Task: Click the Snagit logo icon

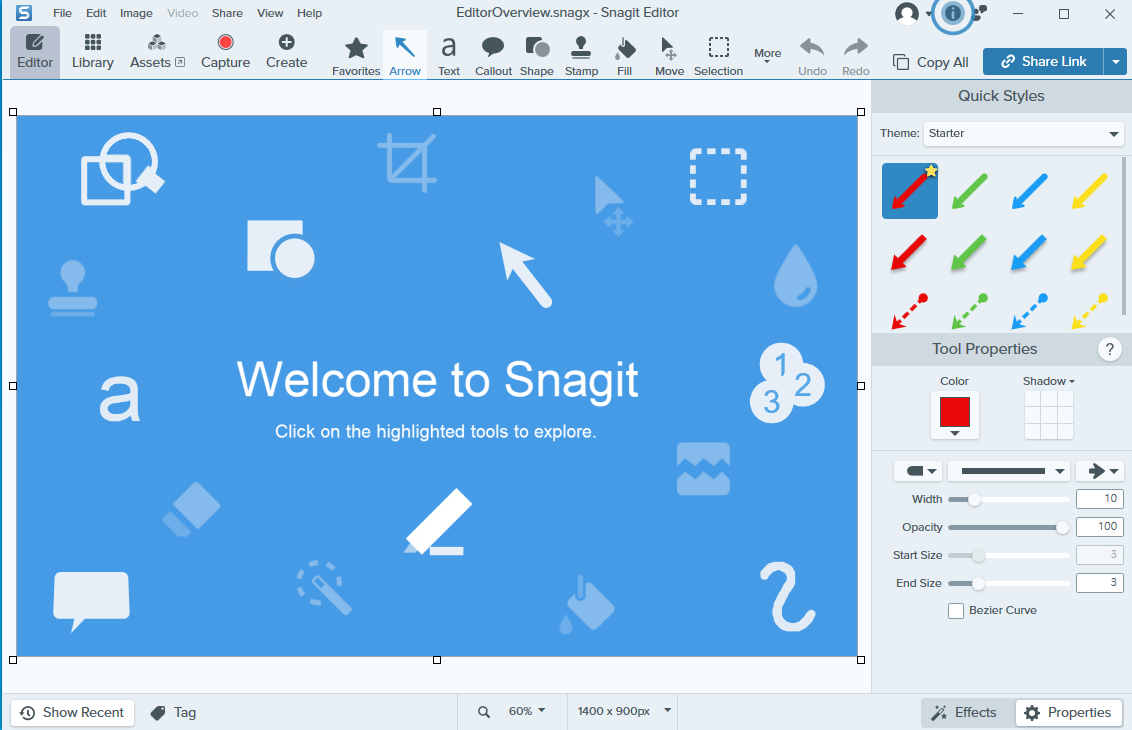Action: (x=25, y=13)
